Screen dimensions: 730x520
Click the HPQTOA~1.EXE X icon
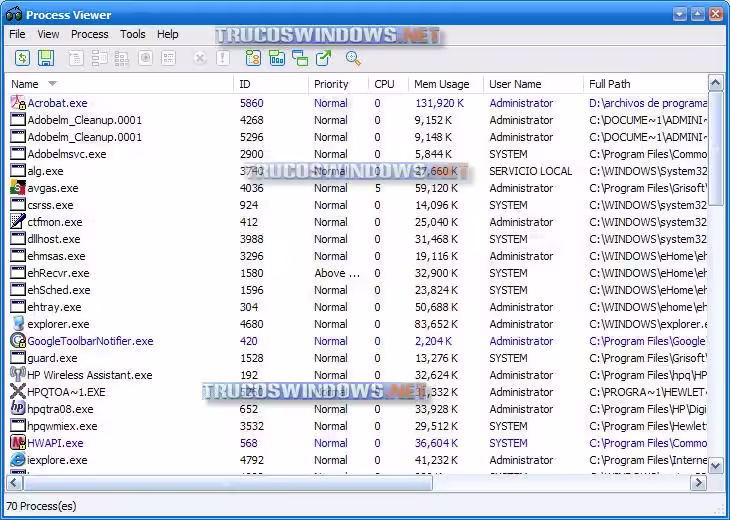pos(18,392)
